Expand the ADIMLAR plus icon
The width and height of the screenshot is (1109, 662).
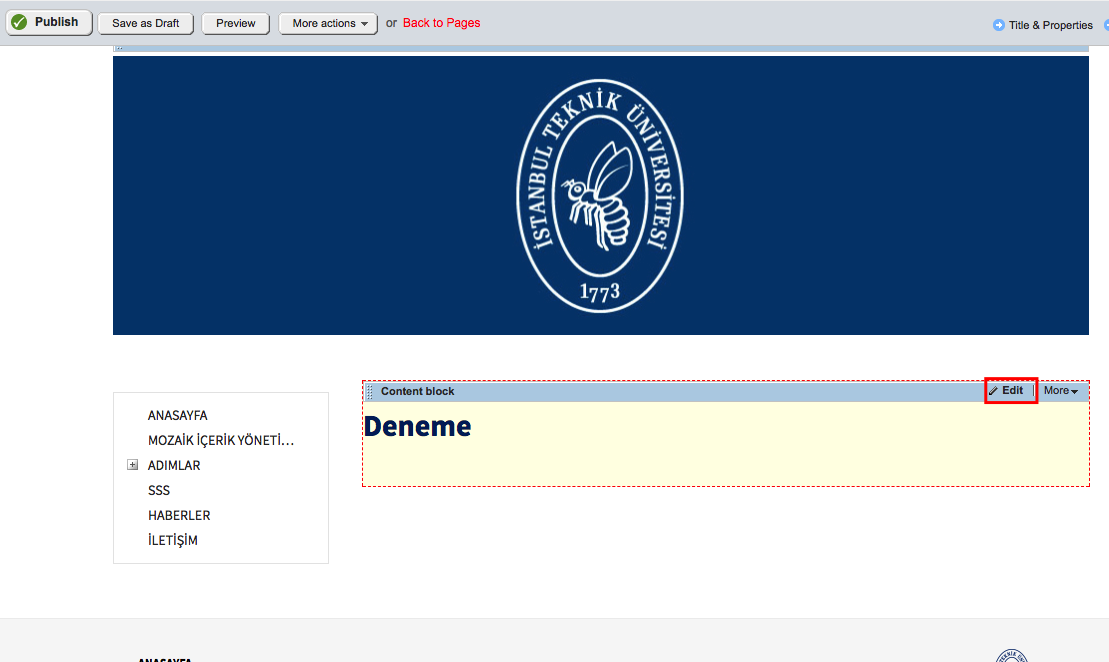tap(132, 465)
